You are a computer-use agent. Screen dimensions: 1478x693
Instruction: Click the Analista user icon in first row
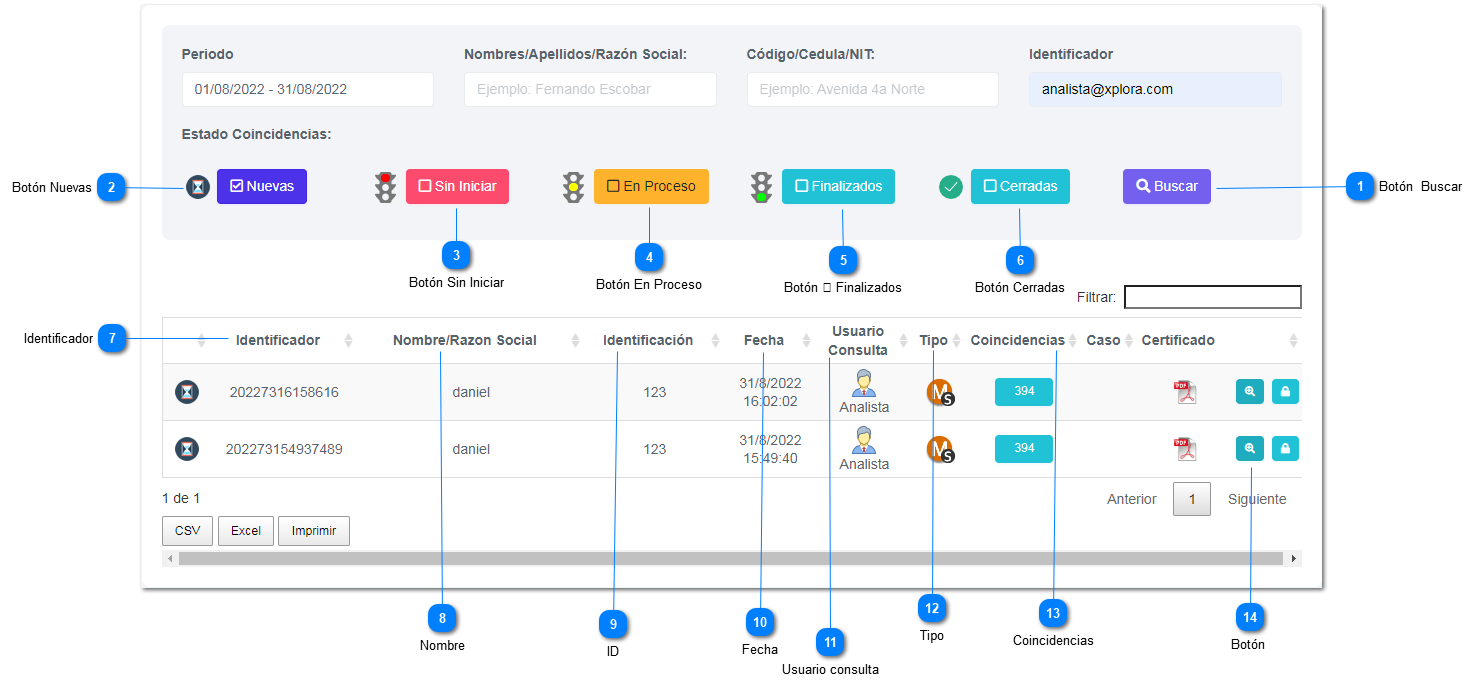(x=863, y=383)
